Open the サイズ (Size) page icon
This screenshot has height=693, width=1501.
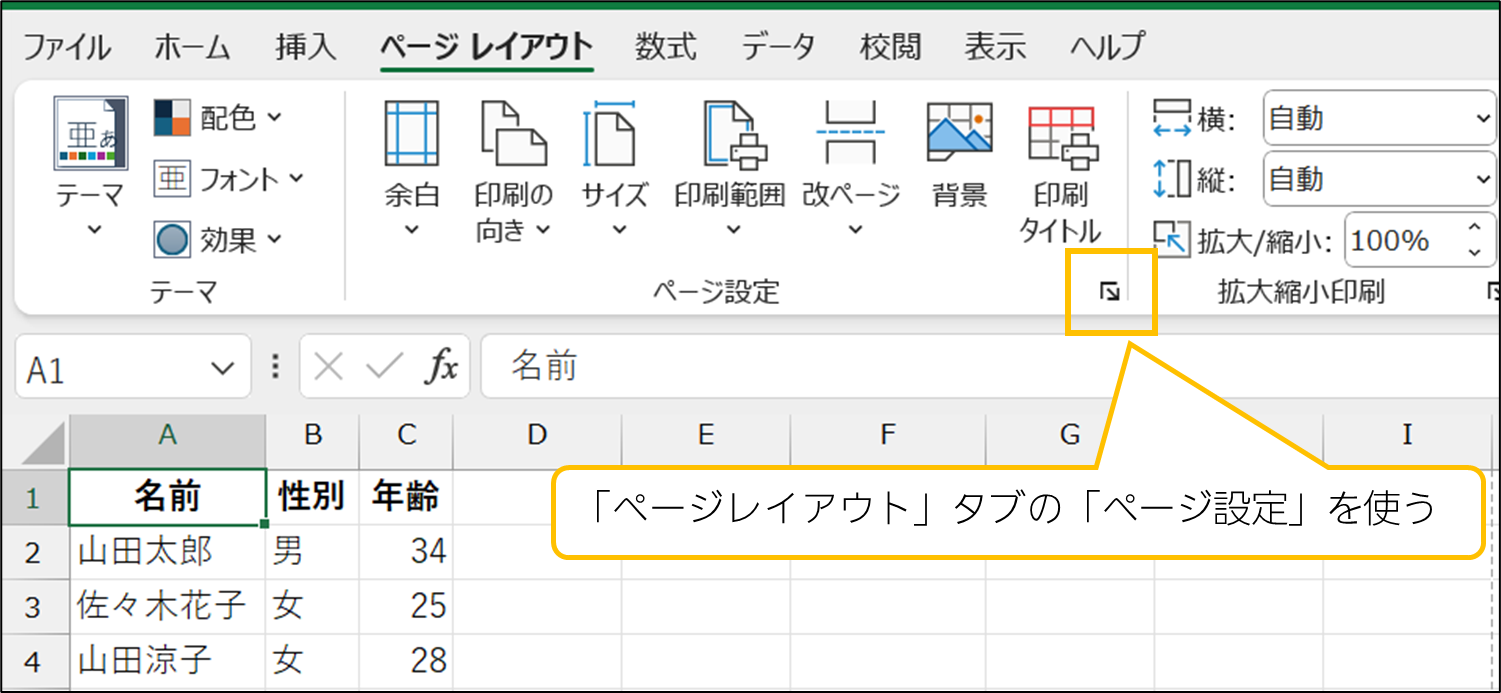tap(614, 134)
